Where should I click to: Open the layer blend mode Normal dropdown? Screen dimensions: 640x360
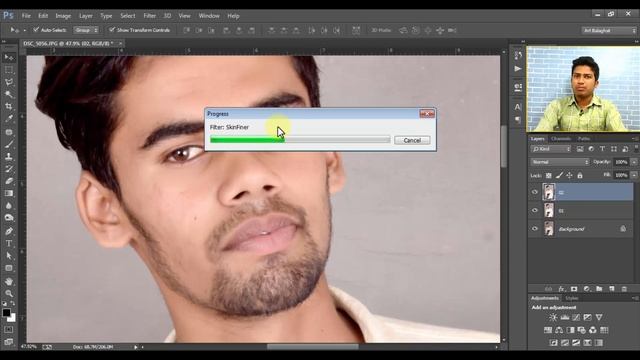[x=560, y=162]
